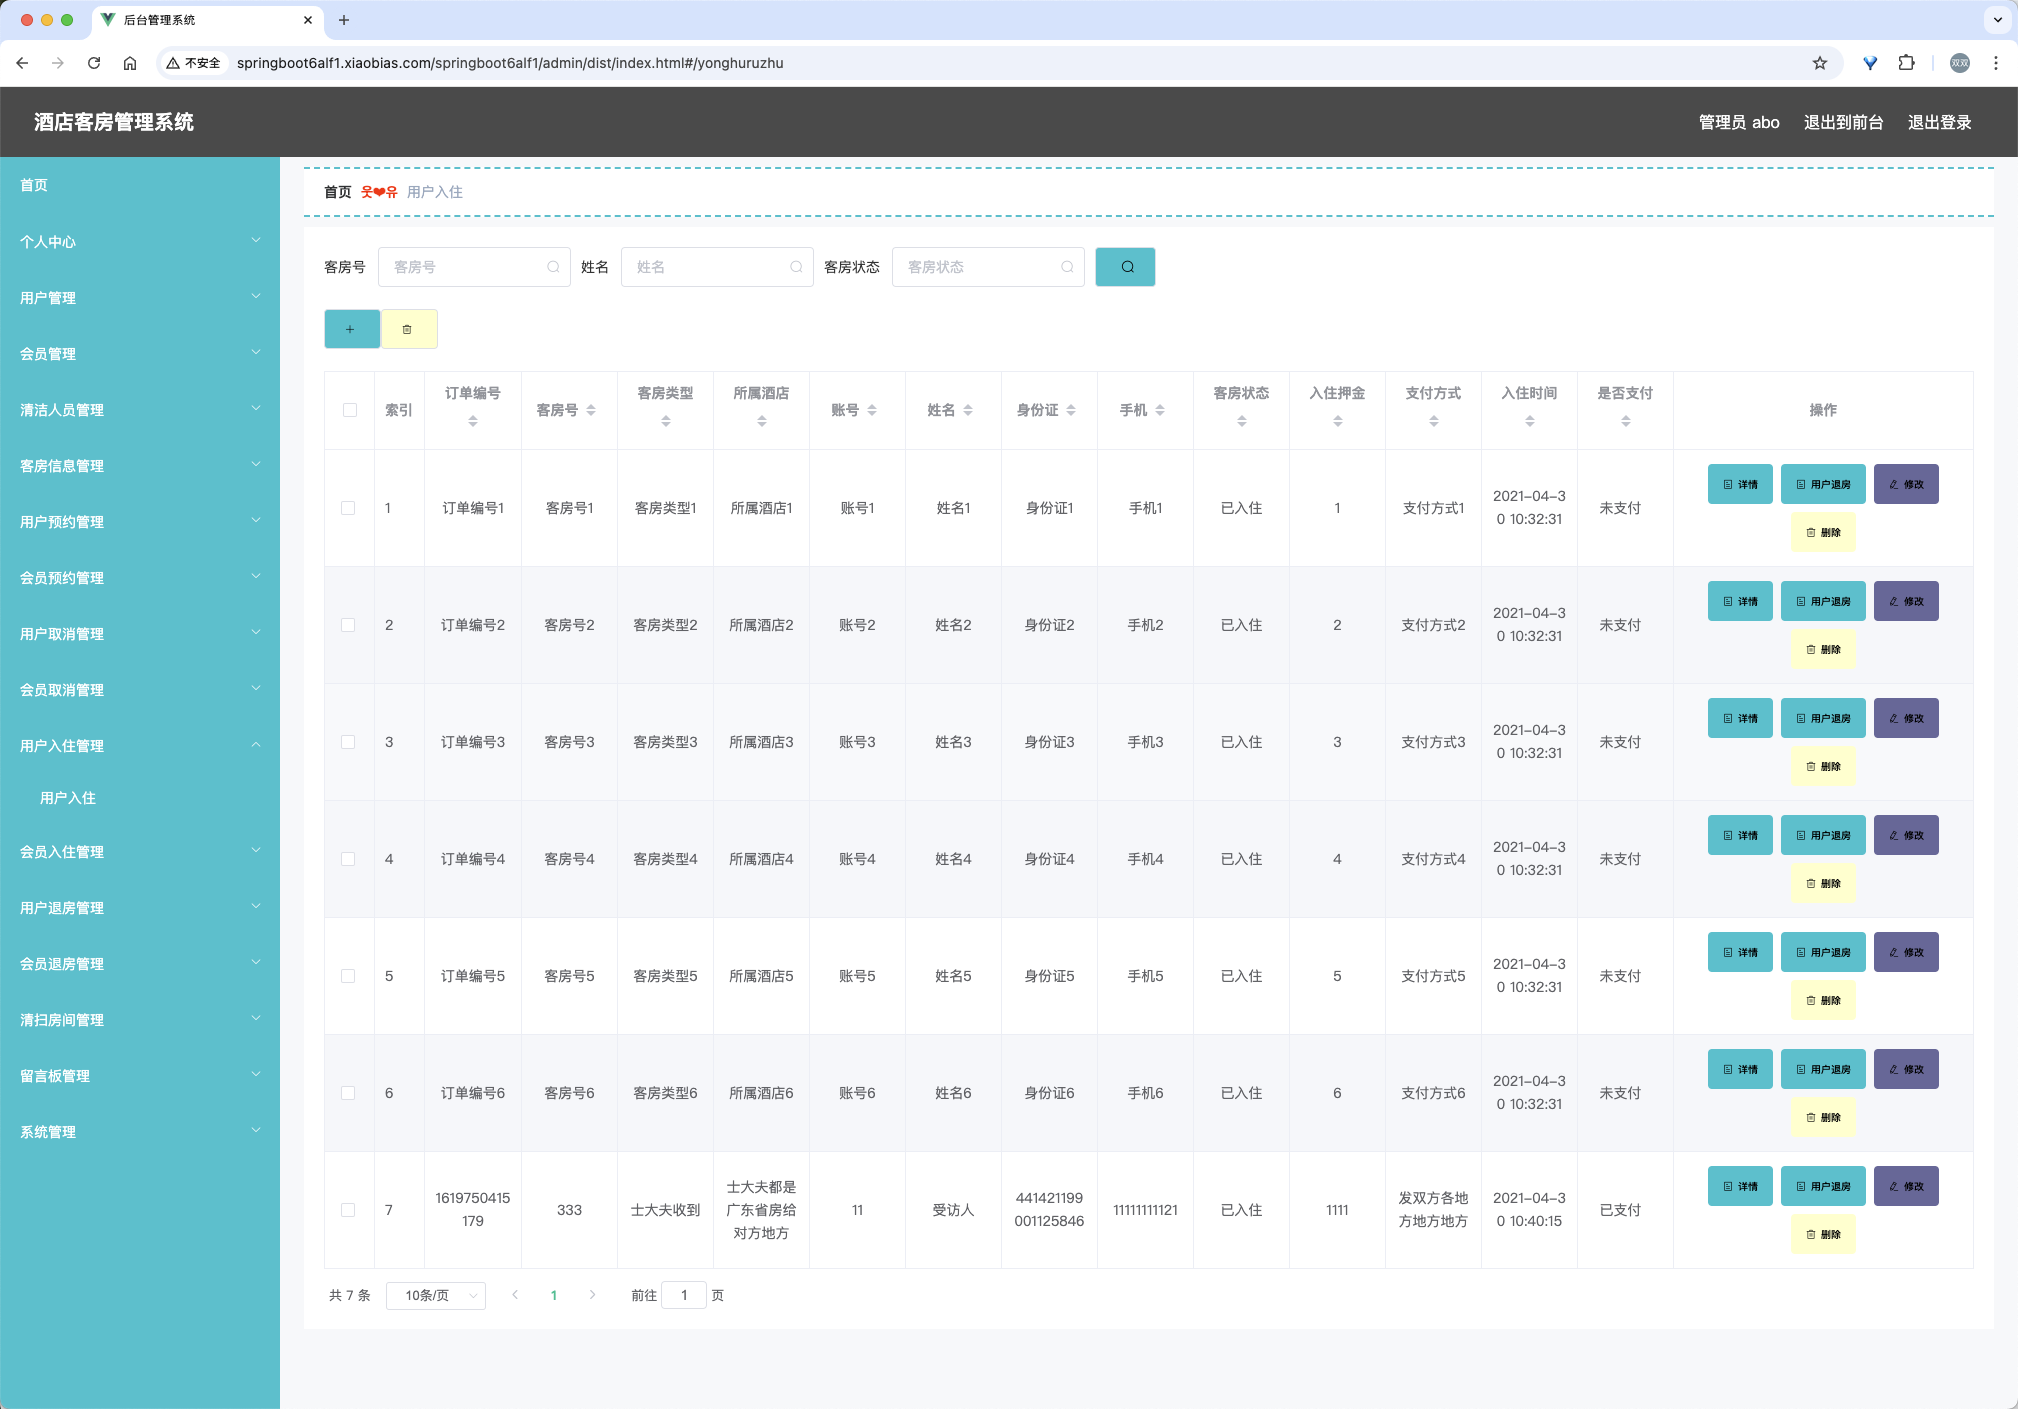Sort by 客房号 column sort arrows
Viewport: 2018px width, 1409px height.
tap(591, 410)
